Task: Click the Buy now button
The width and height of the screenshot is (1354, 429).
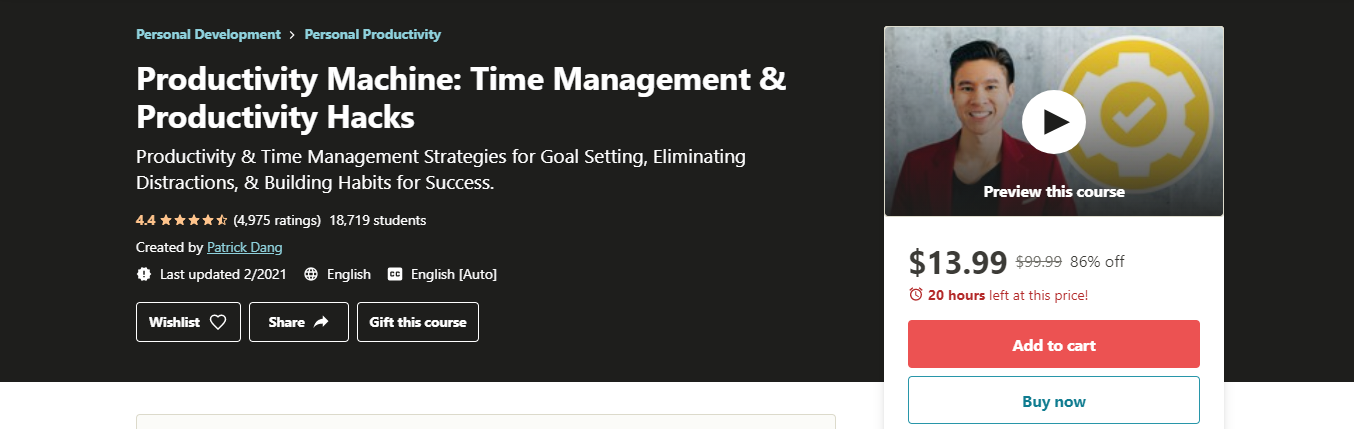Action: coord(1053,401)
